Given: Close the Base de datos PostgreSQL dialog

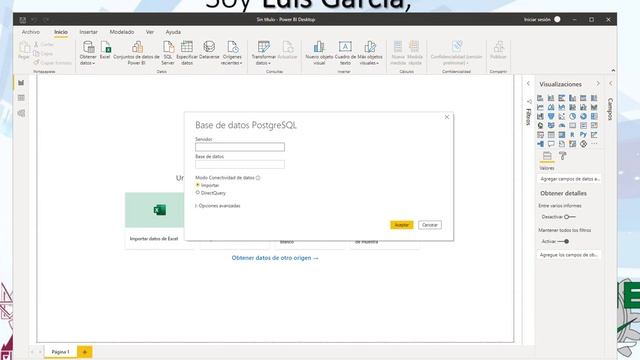Looking at the screenshot, I should pos(447,117).
